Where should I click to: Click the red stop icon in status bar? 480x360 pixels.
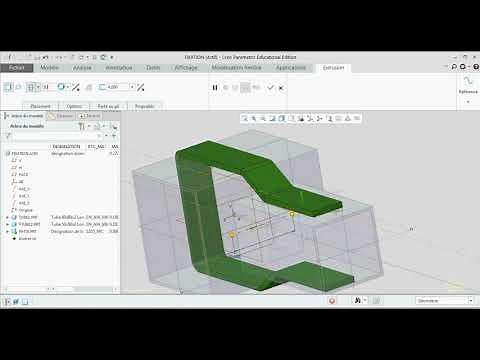click(x=332, y=301)
